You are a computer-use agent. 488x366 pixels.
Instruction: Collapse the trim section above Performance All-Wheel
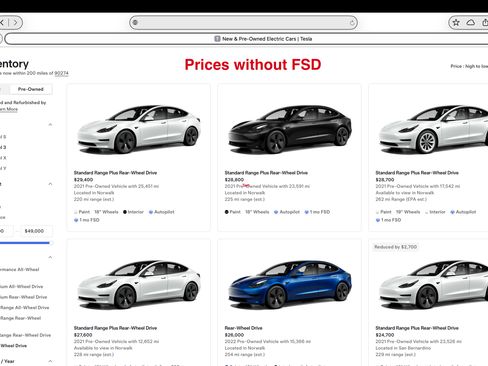50,257
